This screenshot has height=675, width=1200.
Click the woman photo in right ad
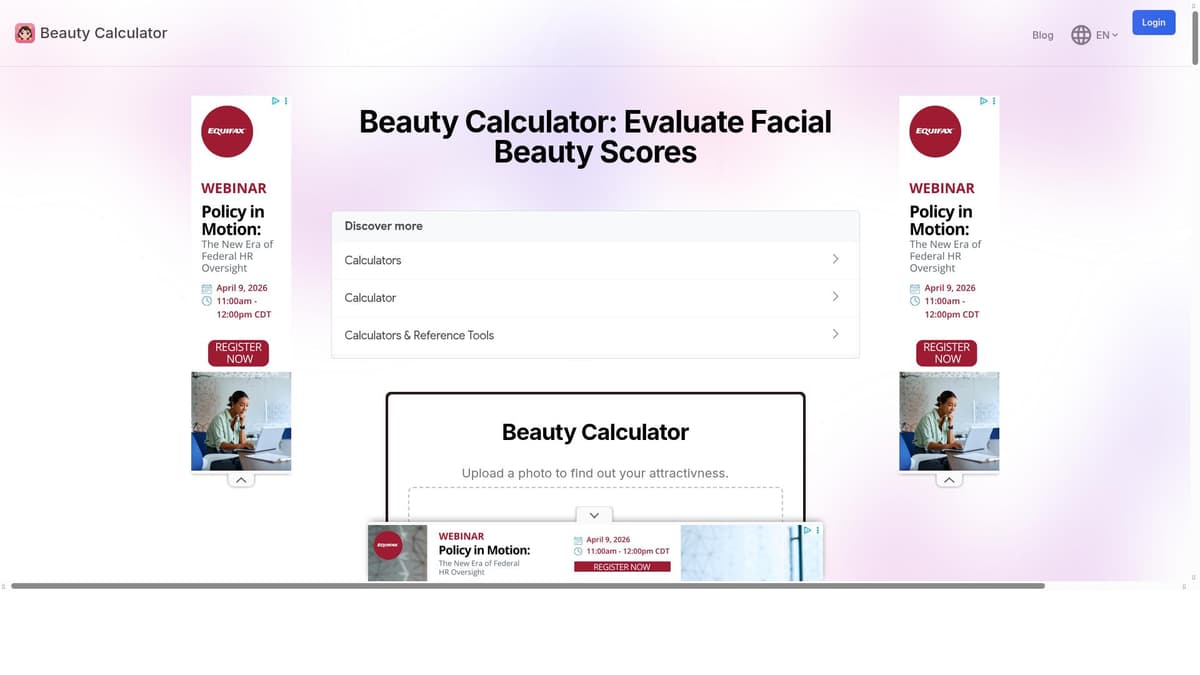[949, 421]
